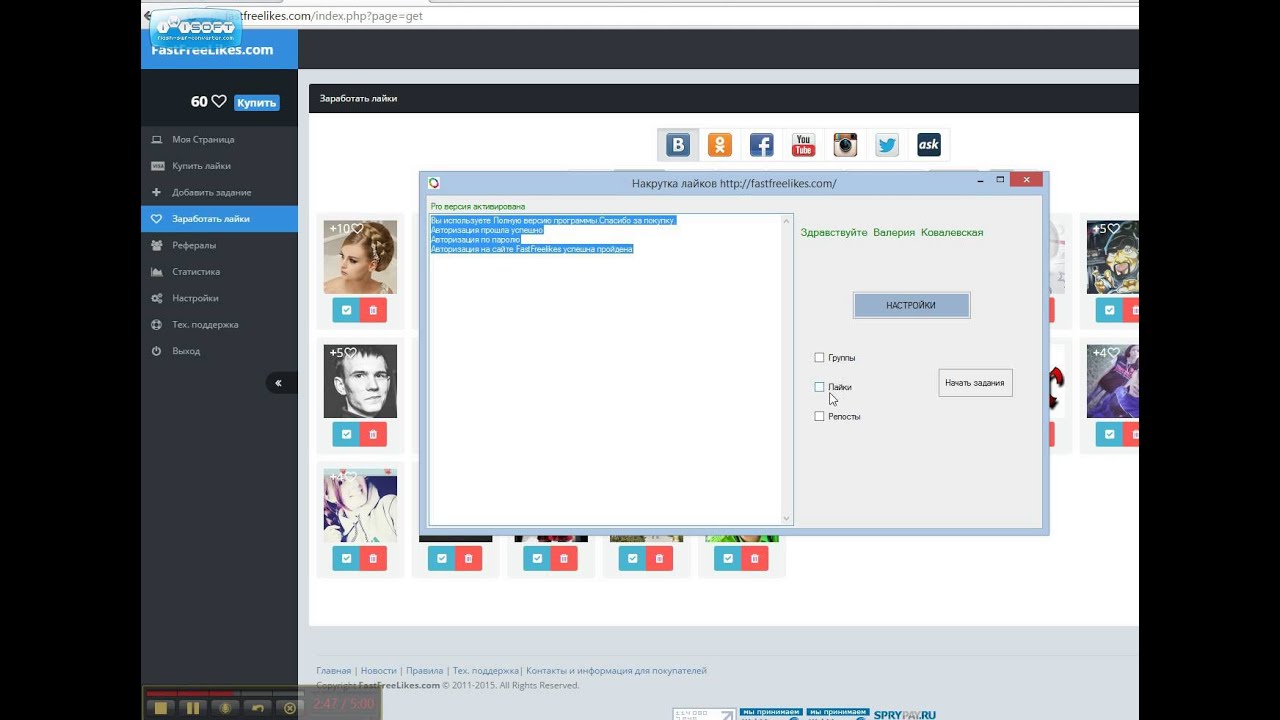Viewport: 1280px width, 720px height.
Task: Click the SPRYPAY.RU payment logo
Action: click(x=905, y=715)
